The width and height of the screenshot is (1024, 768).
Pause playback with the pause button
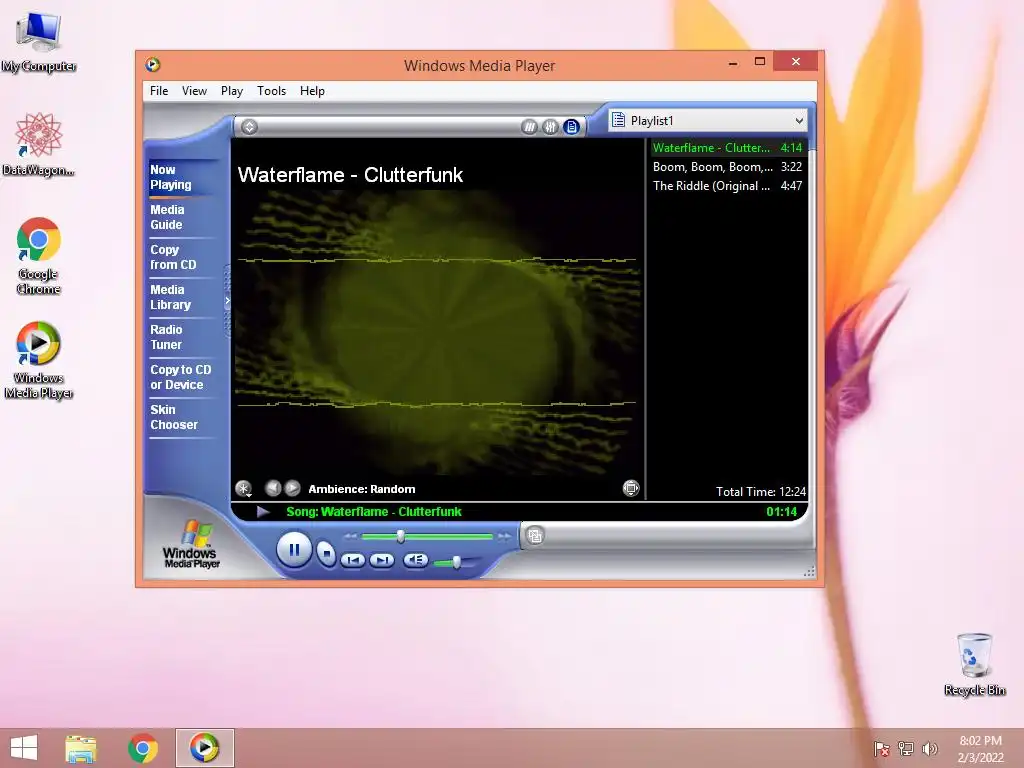pyautogui.click(x=294, y=550)
